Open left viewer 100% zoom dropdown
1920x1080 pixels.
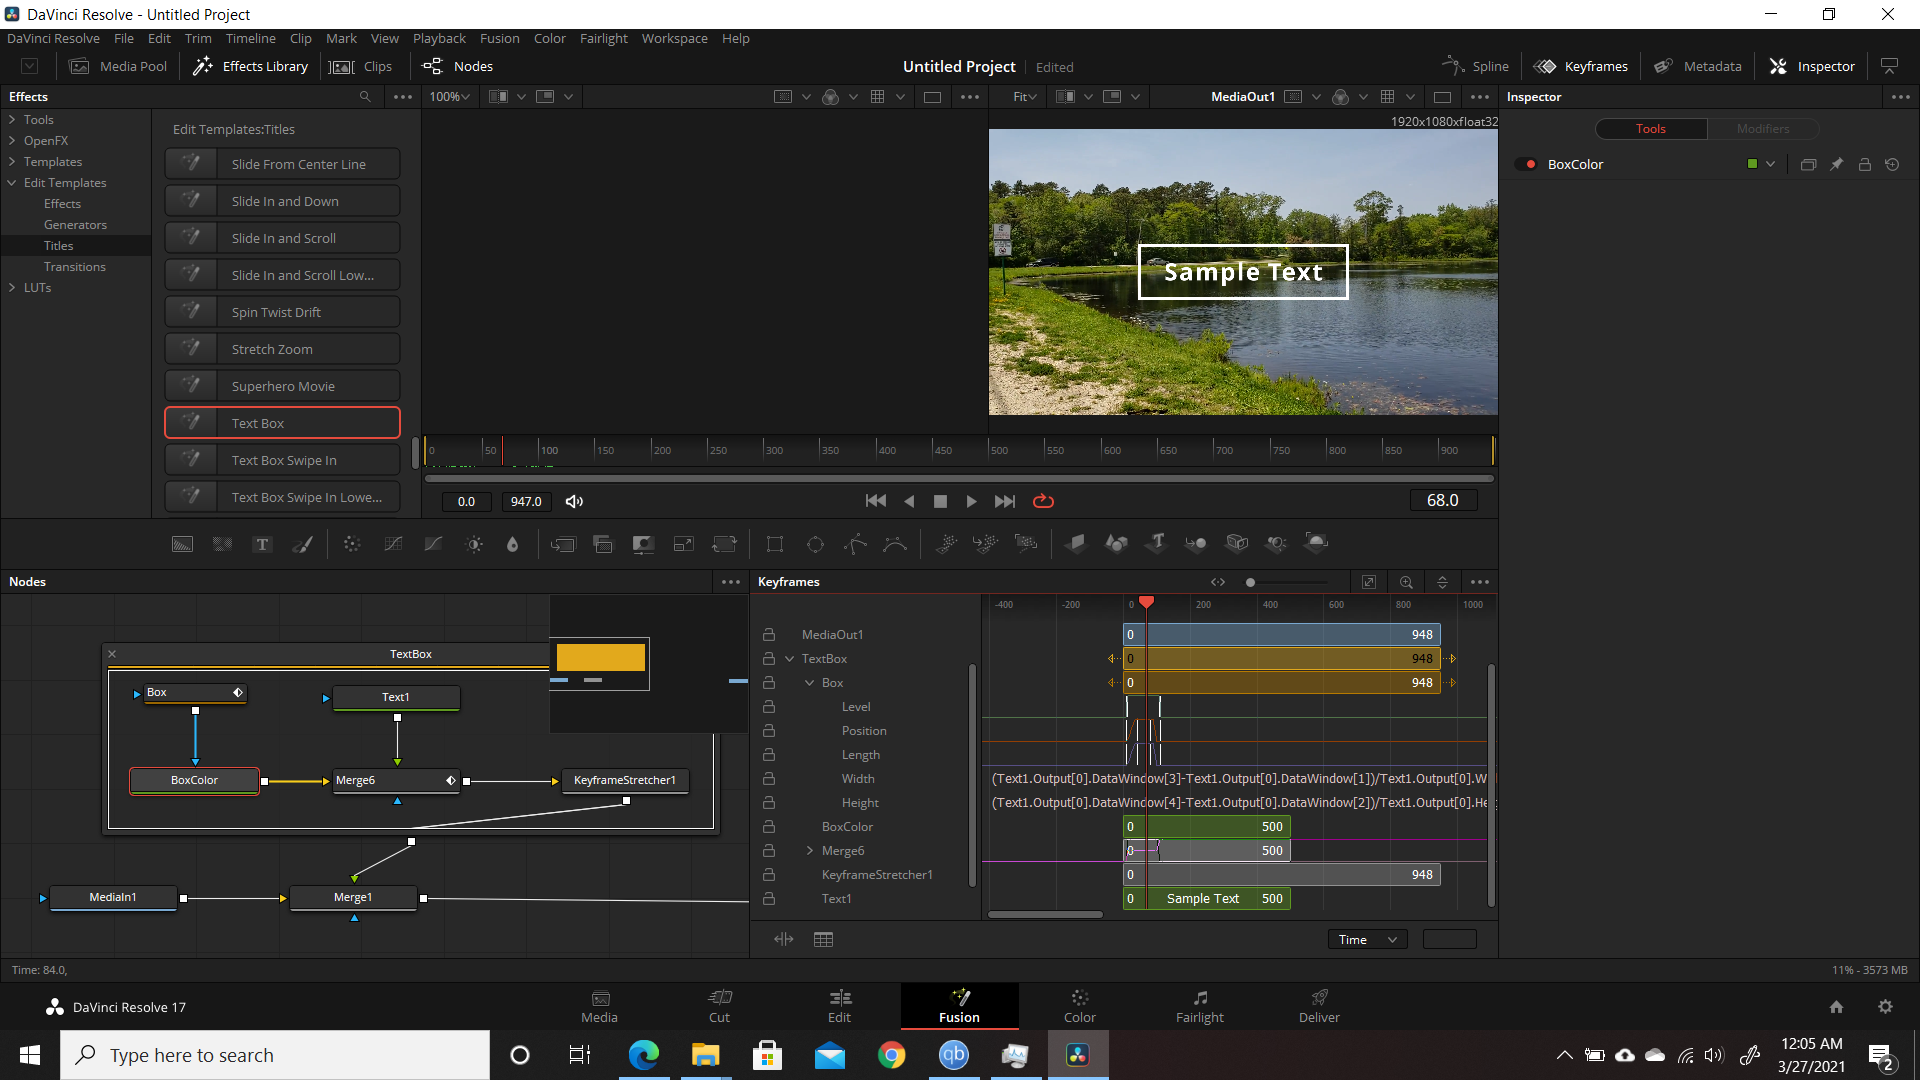coord(449,97)
